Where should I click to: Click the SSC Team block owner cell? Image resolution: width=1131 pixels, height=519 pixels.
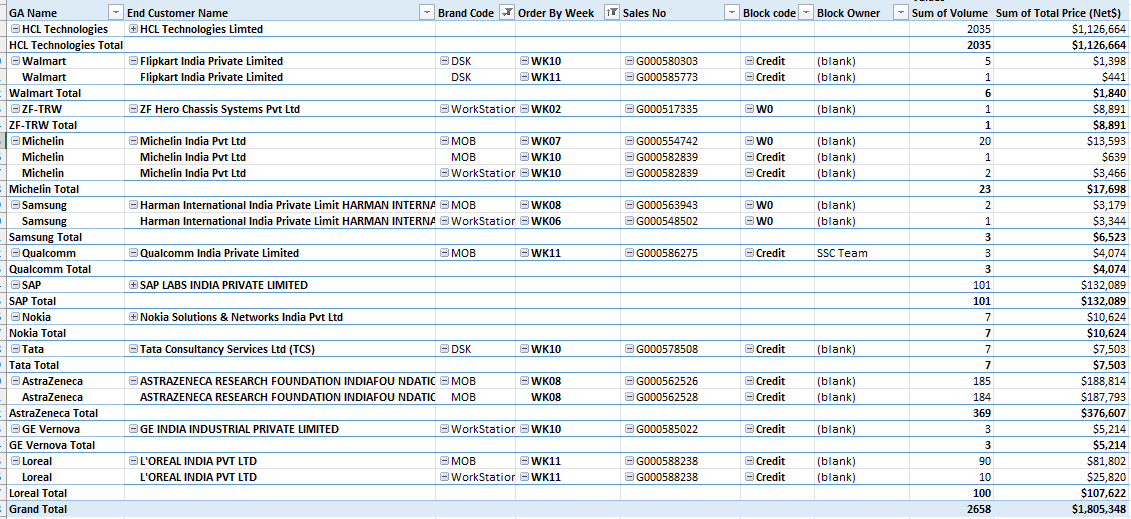[842, 253]
